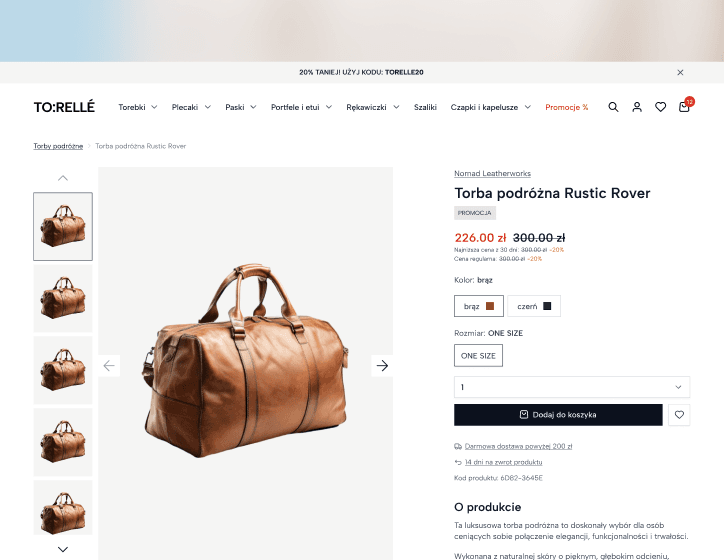Image resolution: width=724 pixels, height=560 pixels.
Task: Select the brąz color option
Action: [x=479, y=306]
